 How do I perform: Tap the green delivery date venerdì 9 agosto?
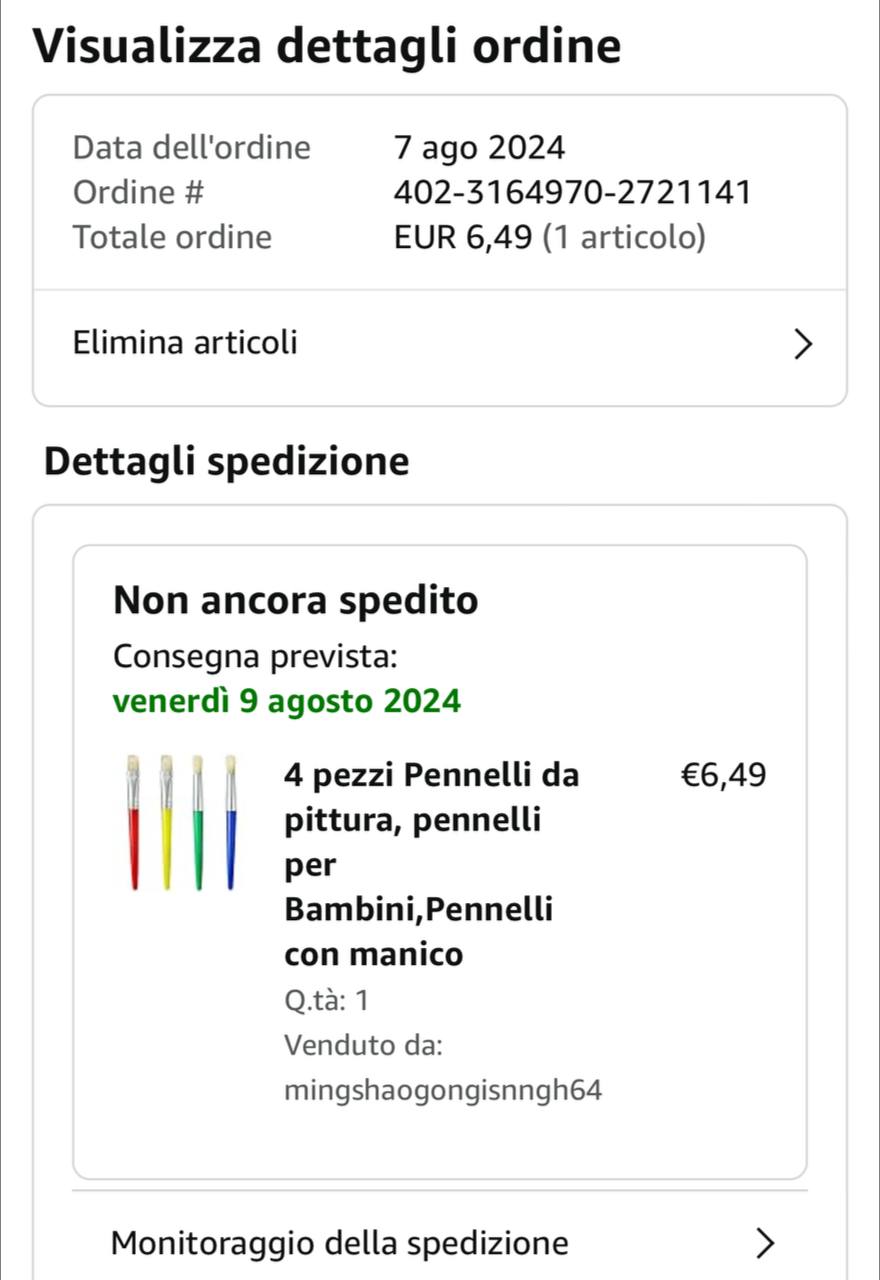(x=287, y=701)
